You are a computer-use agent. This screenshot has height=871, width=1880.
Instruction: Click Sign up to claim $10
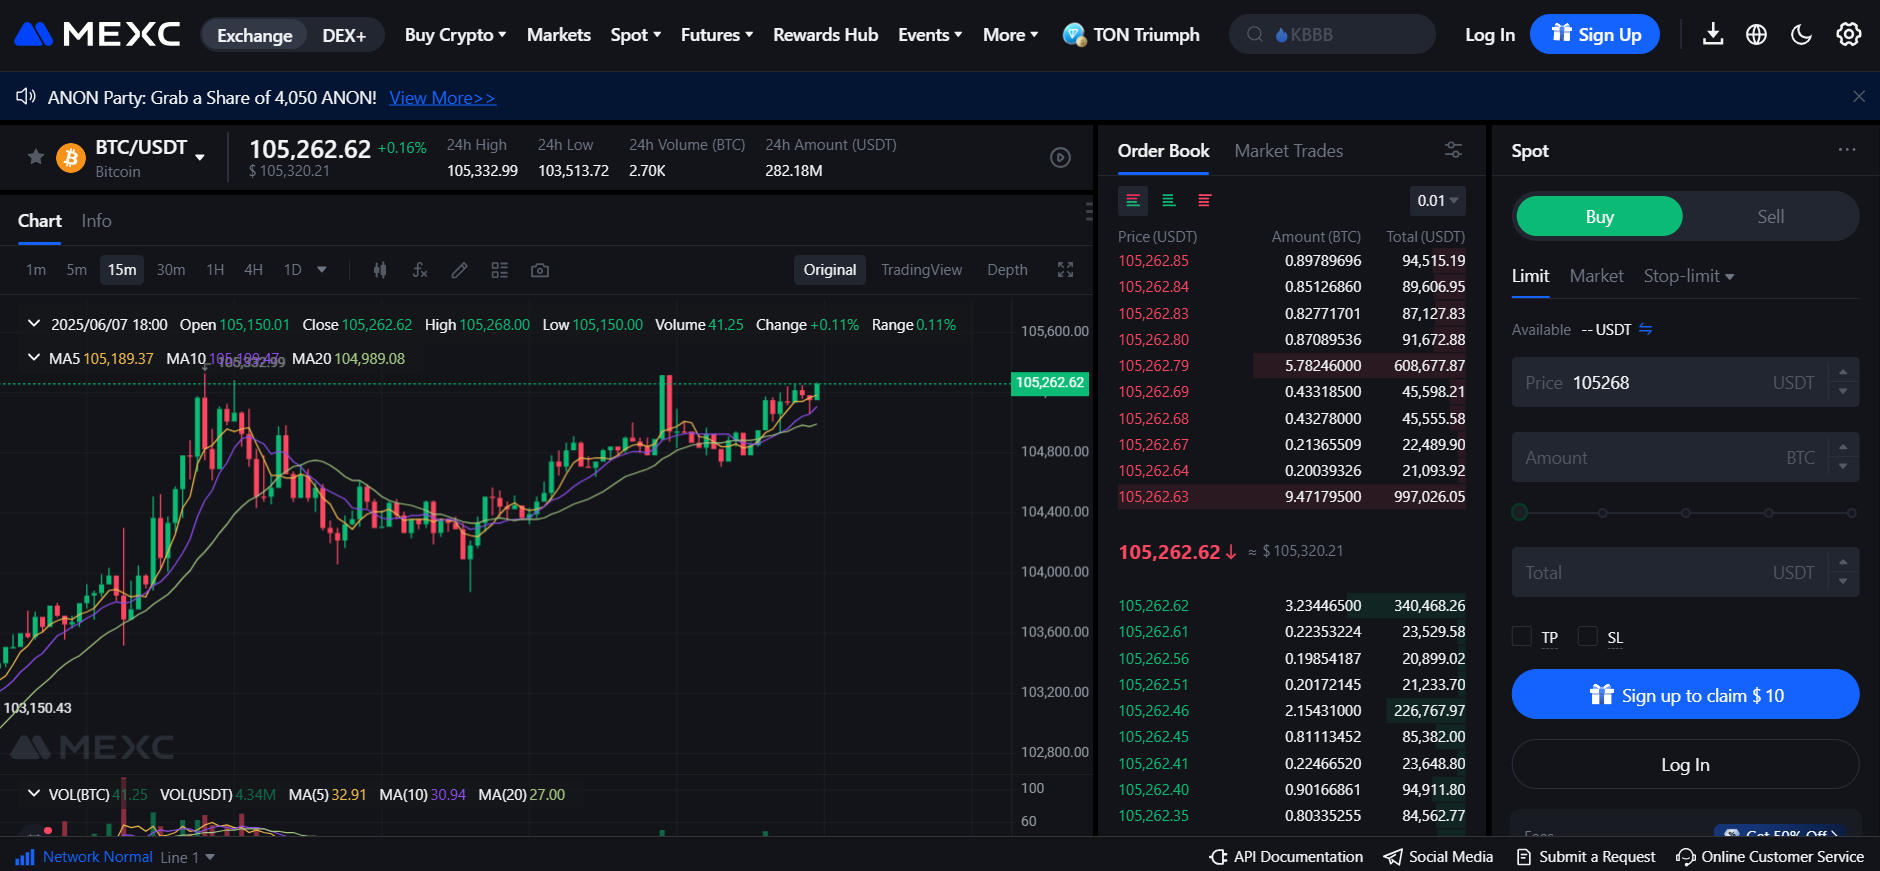point(1686,695)
